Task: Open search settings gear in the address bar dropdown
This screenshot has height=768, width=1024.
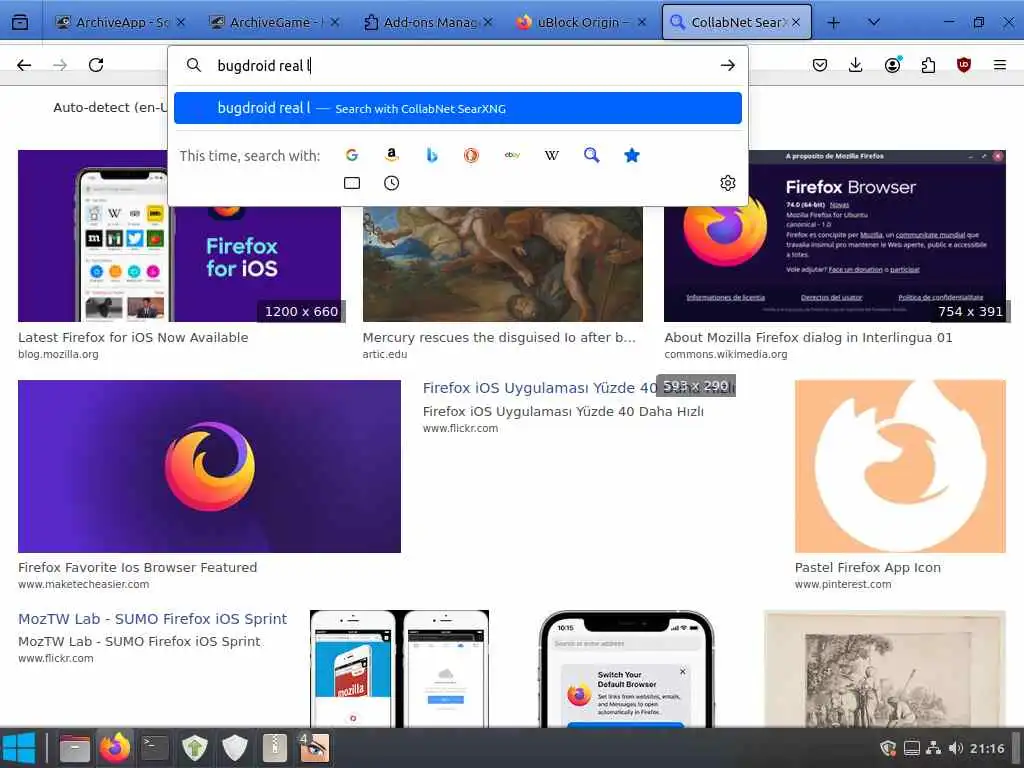Action: pos(728,183)
